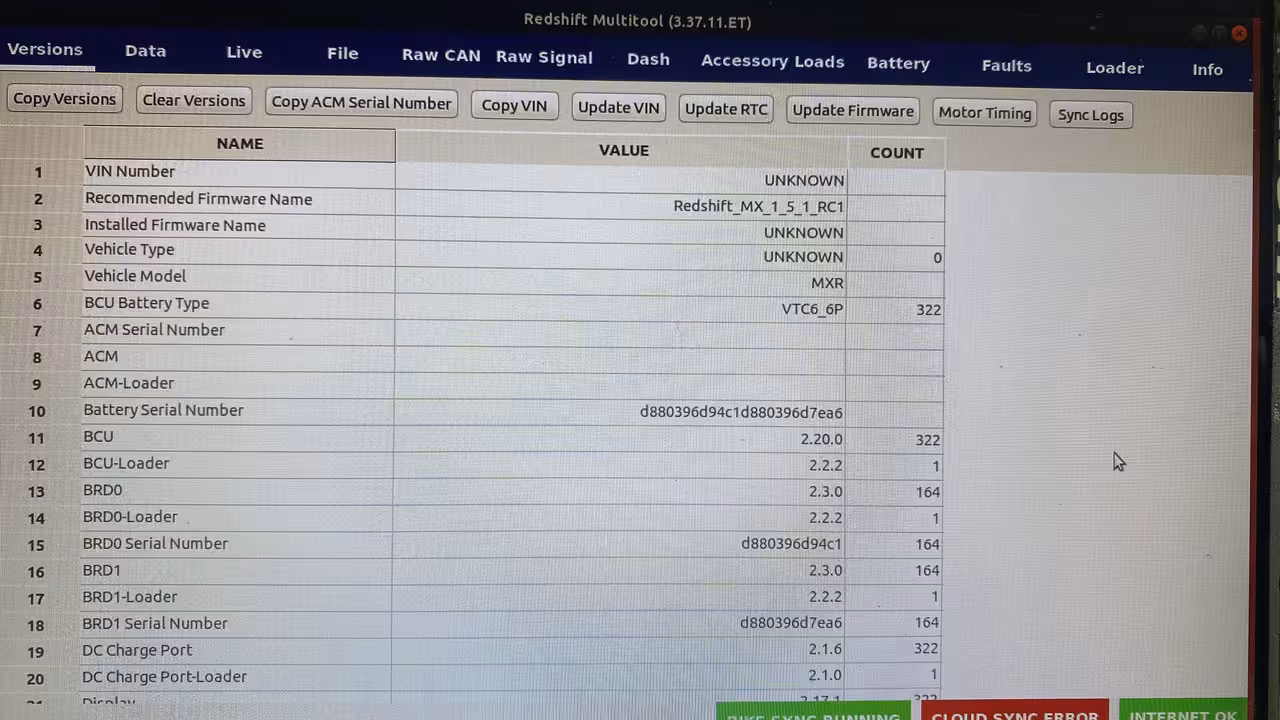
Task: Click the Update Firmware button
Action: (x=853, y=111)
